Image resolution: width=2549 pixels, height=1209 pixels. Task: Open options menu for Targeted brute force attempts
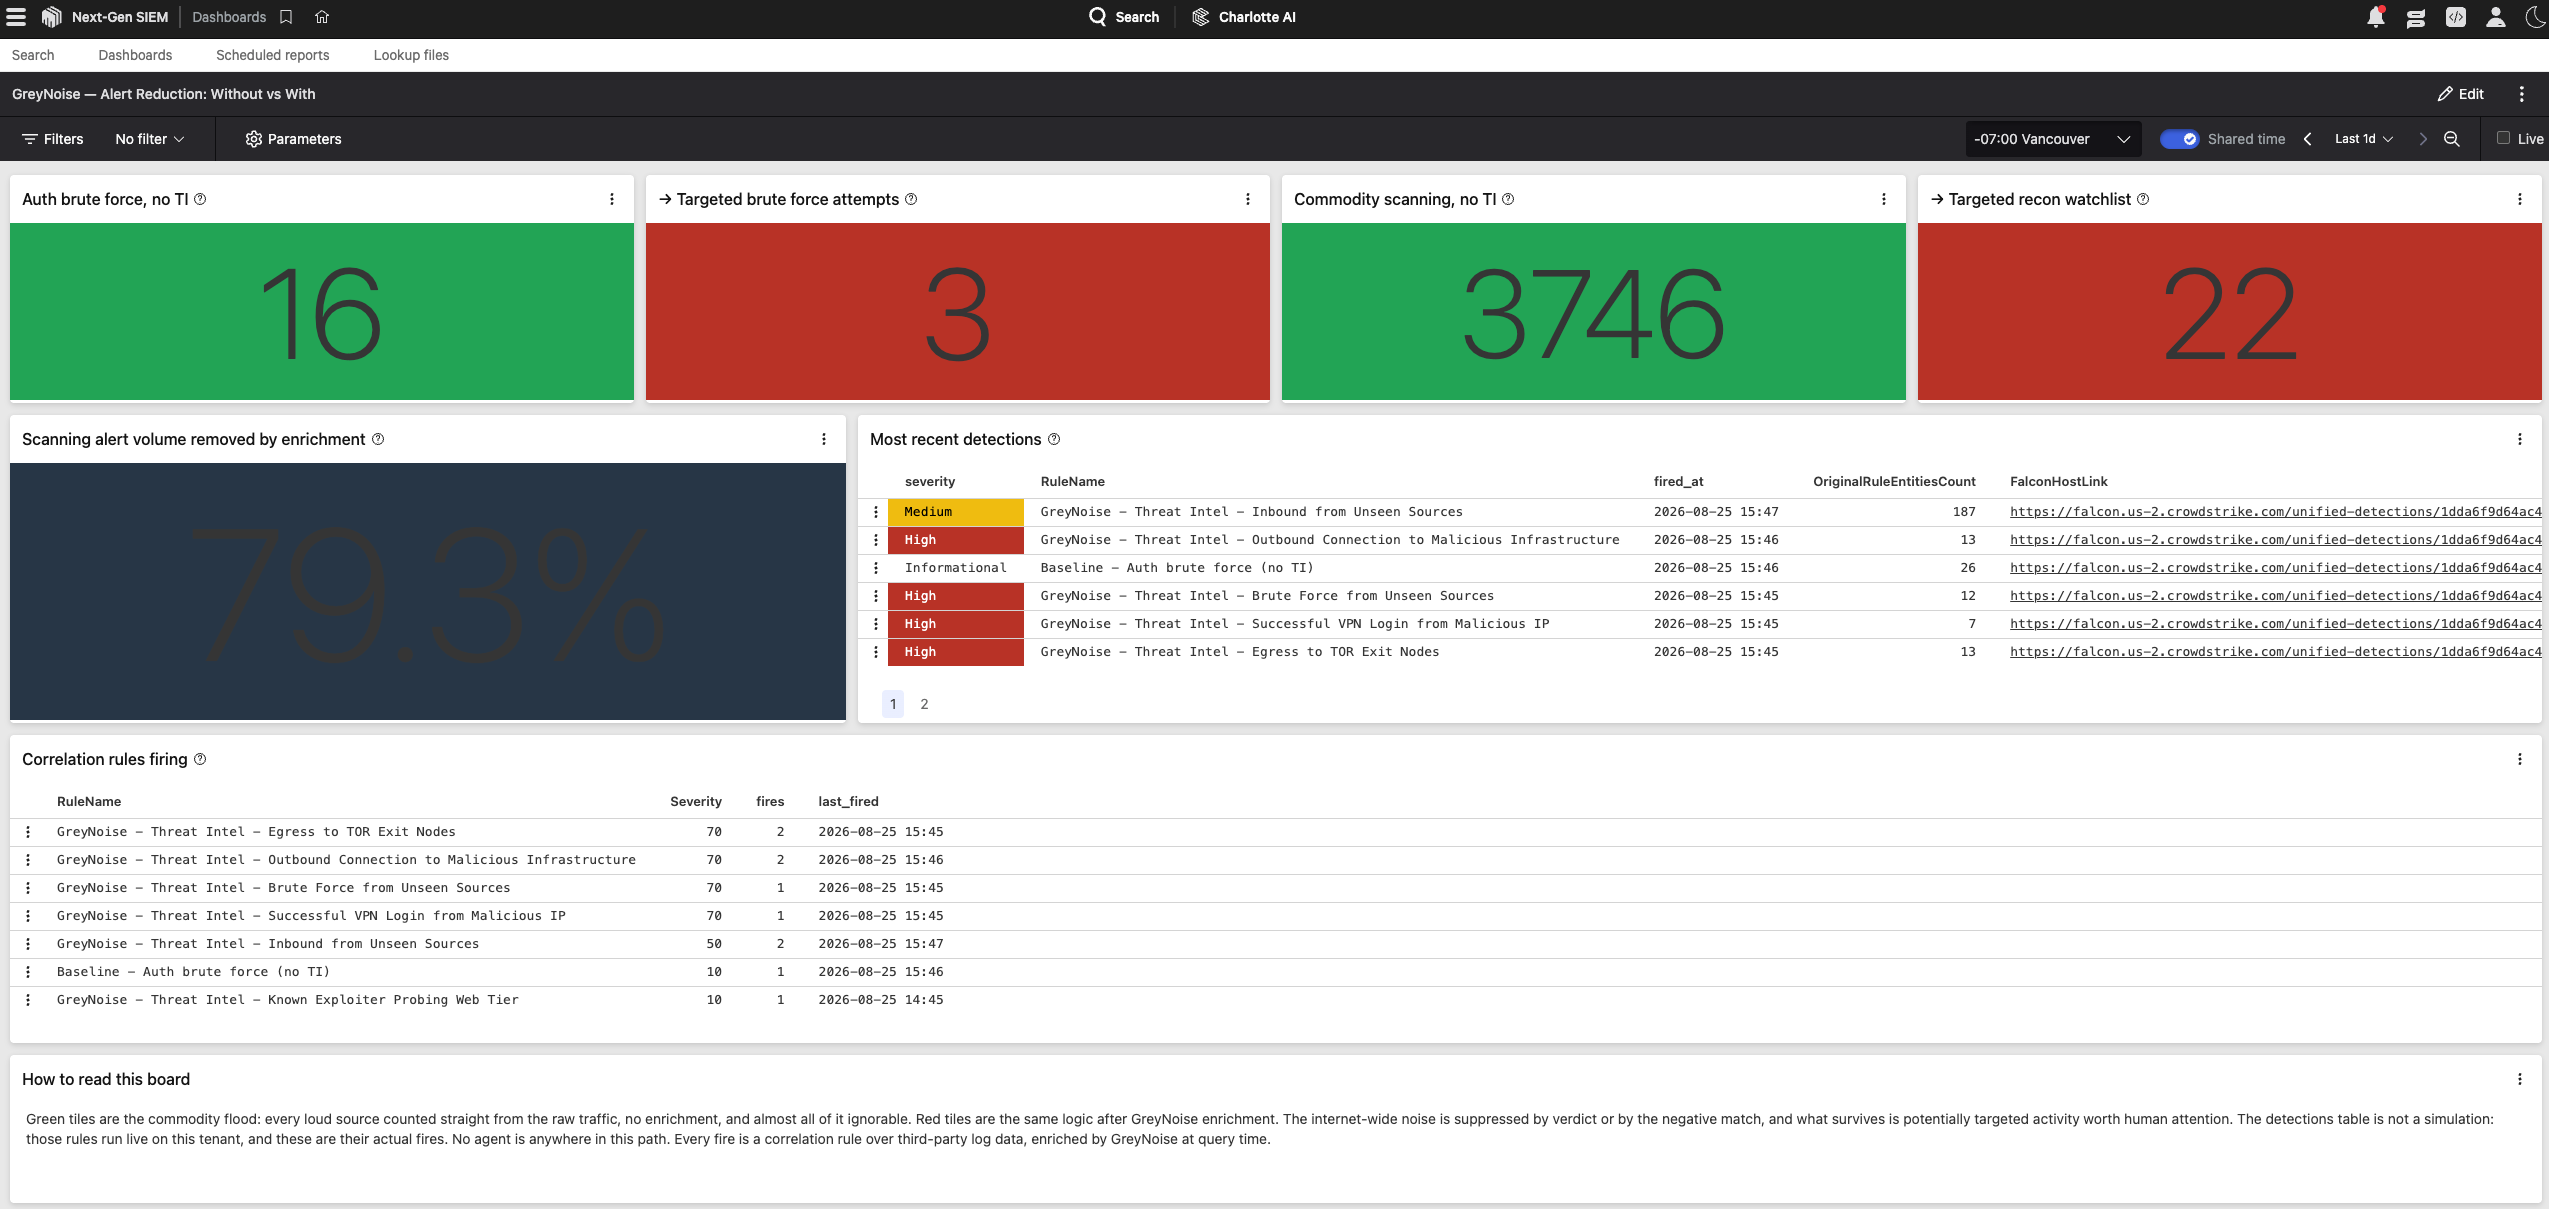pyautogui.click(x=1248, y=199)
